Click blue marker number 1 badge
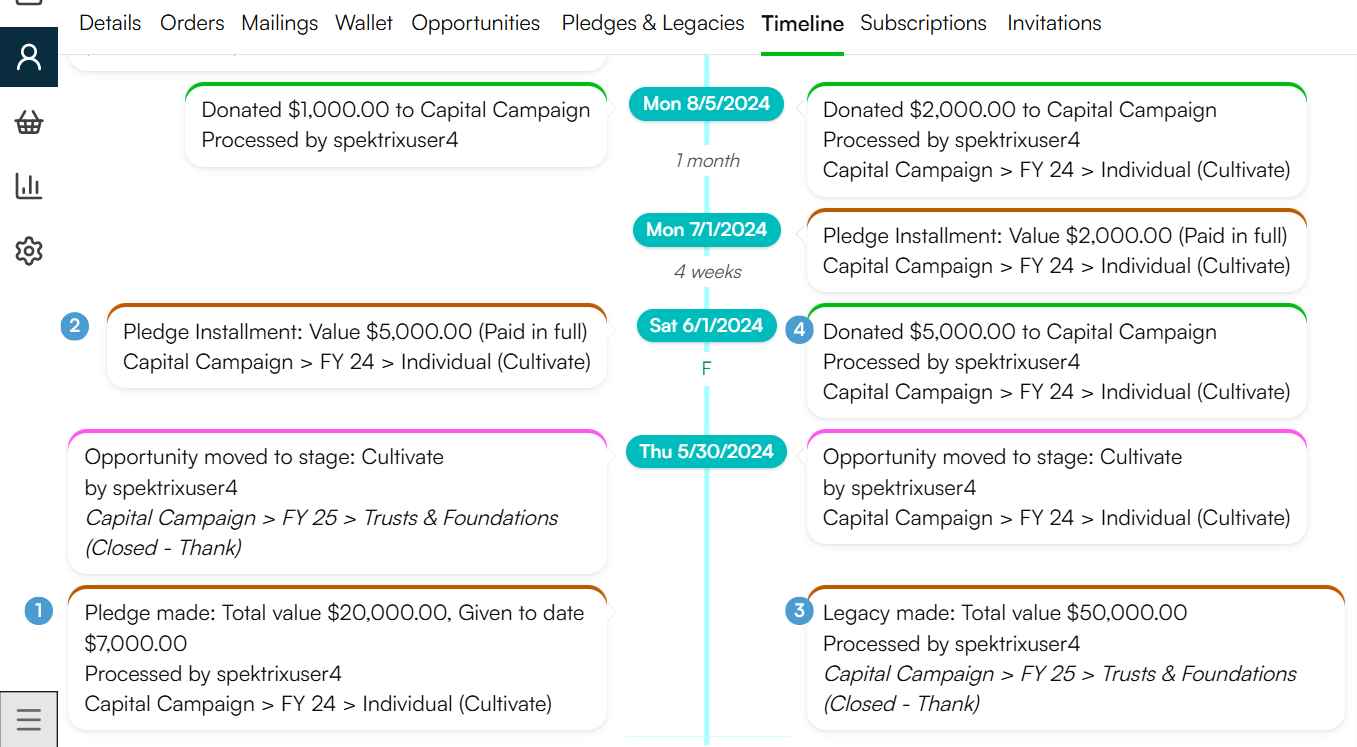 pos(39,610)
